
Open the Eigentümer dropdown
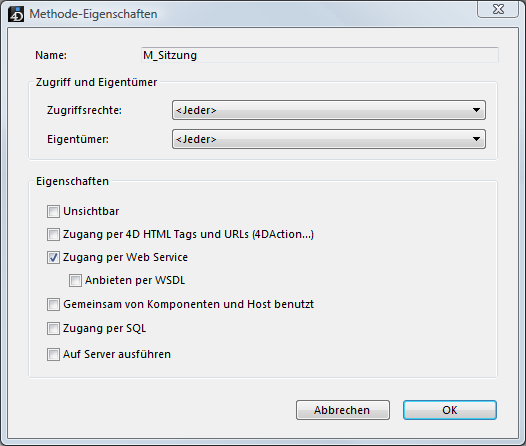pyautogui.click(x=329, y=139)
